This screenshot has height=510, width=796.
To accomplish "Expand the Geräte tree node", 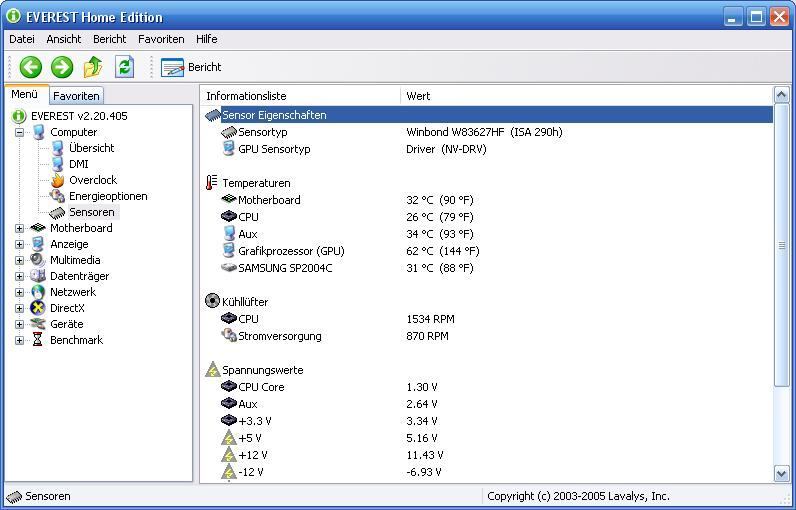I will 19,324.
